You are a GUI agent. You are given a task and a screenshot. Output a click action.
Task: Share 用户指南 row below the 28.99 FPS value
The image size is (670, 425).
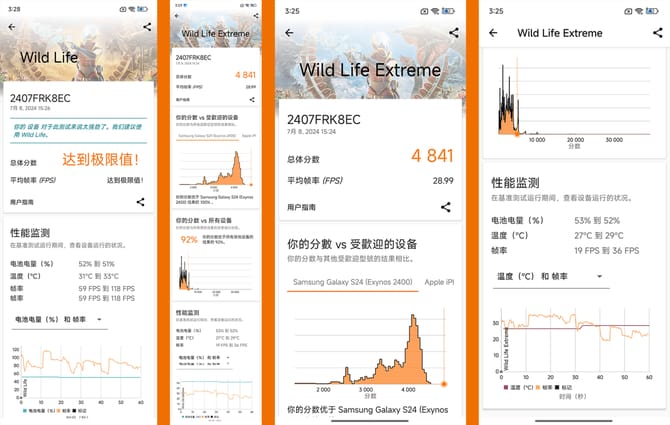coord(445,207)
